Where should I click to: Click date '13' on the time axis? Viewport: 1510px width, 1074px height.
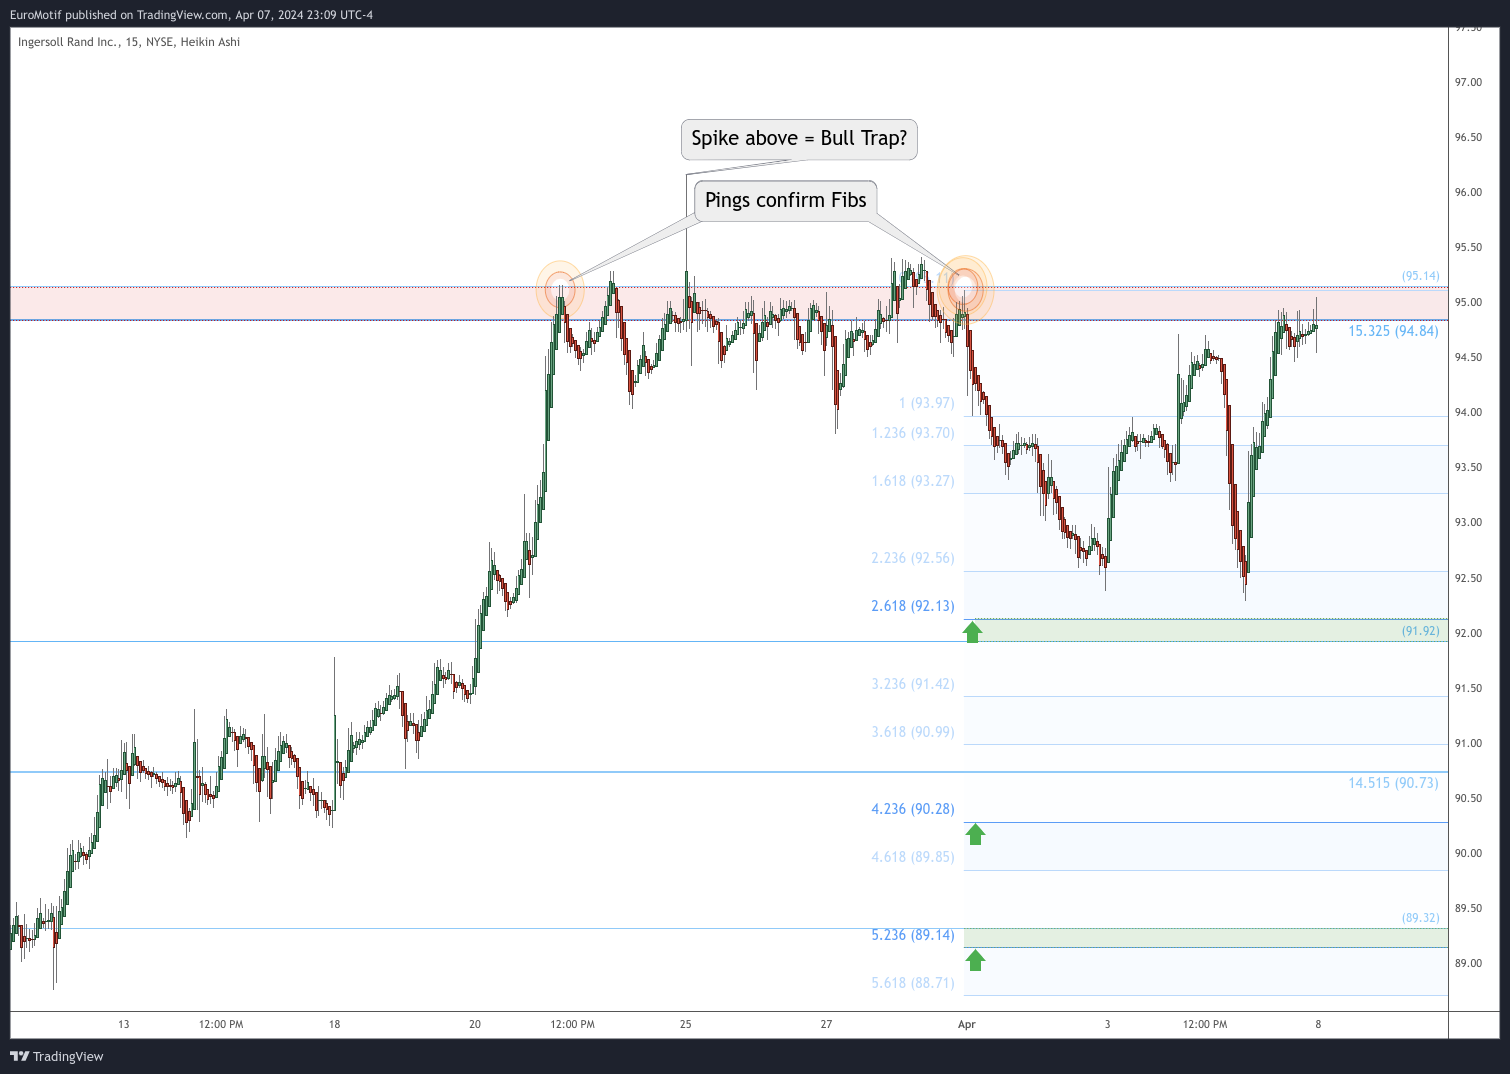(x=124, y=1024)
